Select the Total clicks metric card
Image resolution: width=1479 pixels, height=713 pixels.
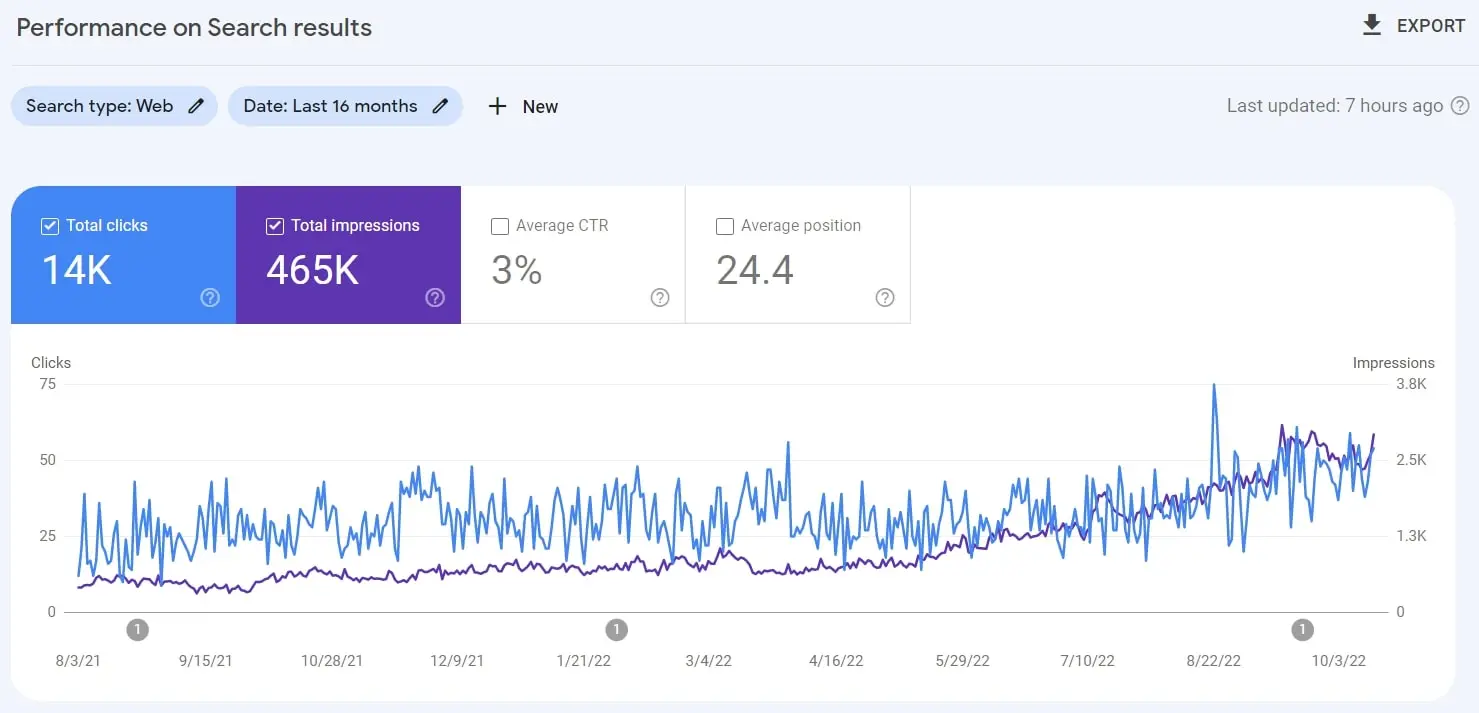point(123,260)
